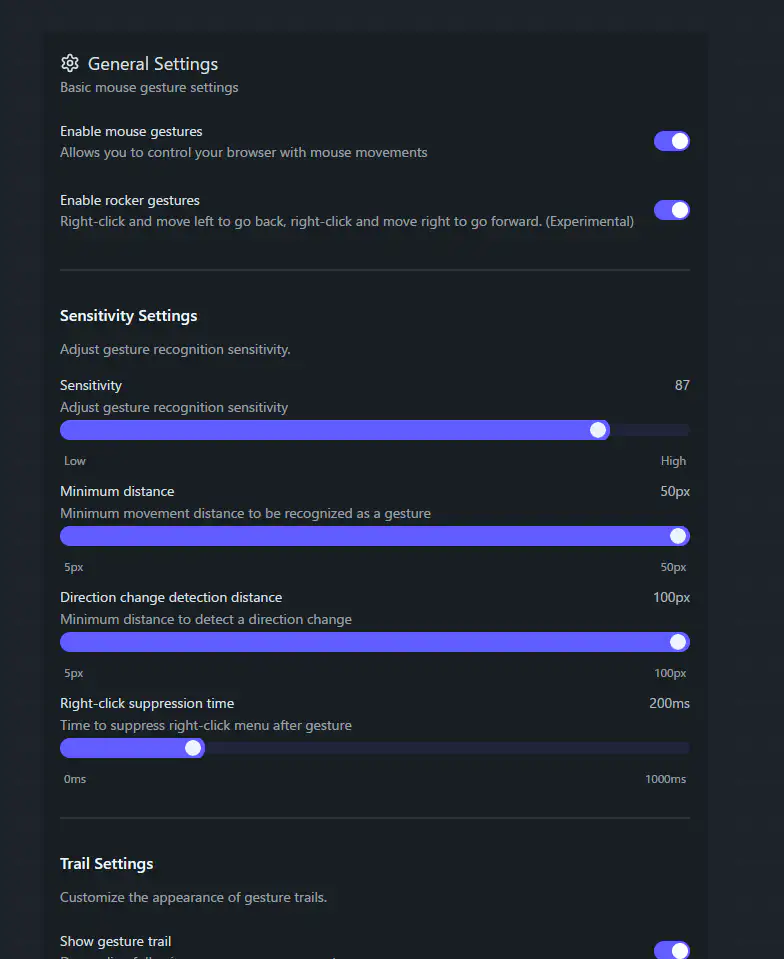Viewport: 784px width, 959px height.
Task: Select the Sensitivity Settings section title
Action: [129, 316]
